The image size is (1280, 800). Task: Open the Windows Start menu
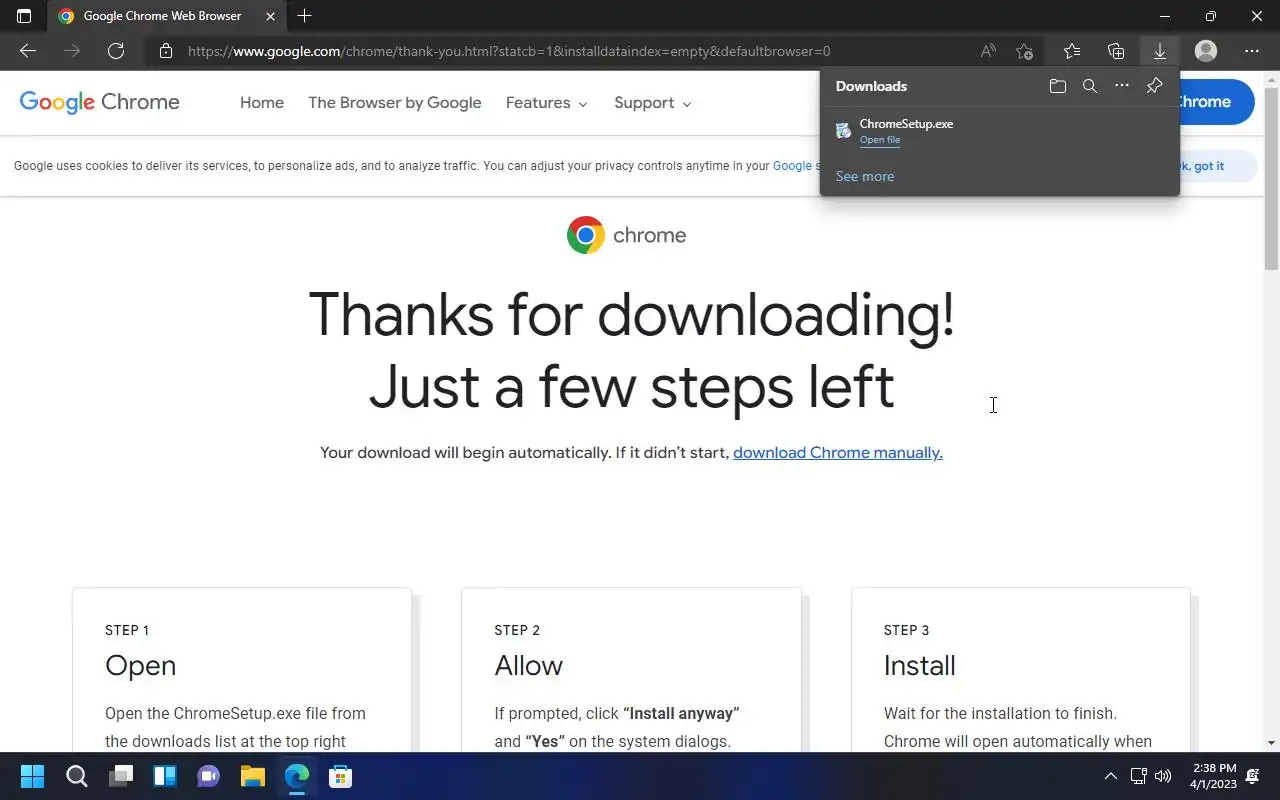(32, 776)
